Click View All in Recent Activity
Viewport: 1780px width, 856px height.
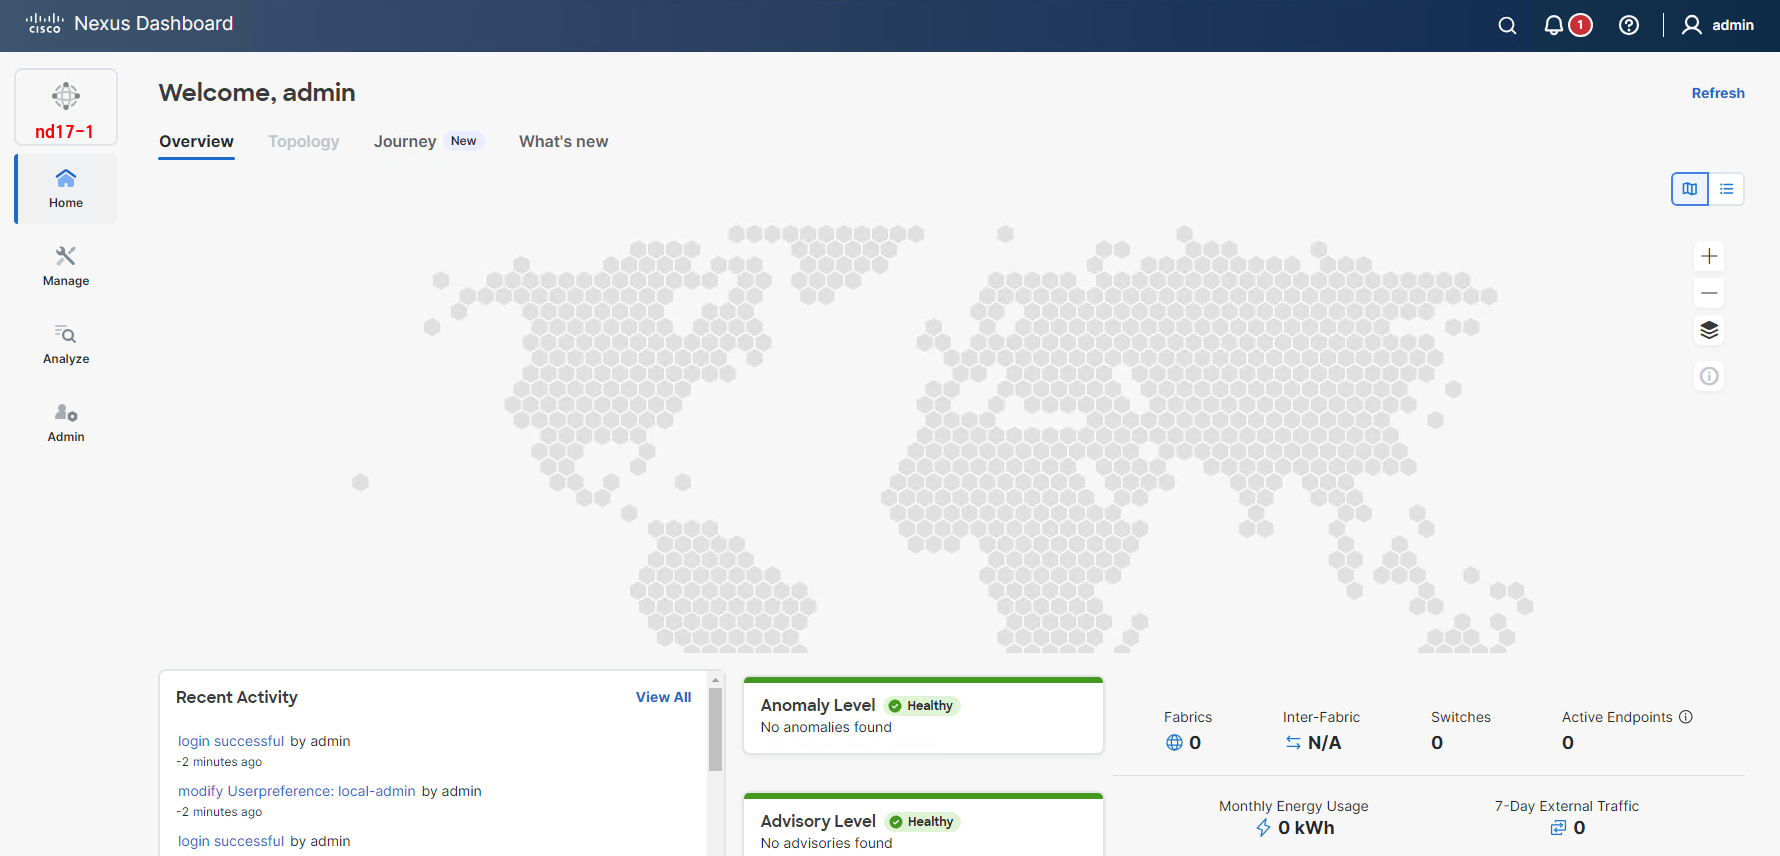[x=663, y=698]
